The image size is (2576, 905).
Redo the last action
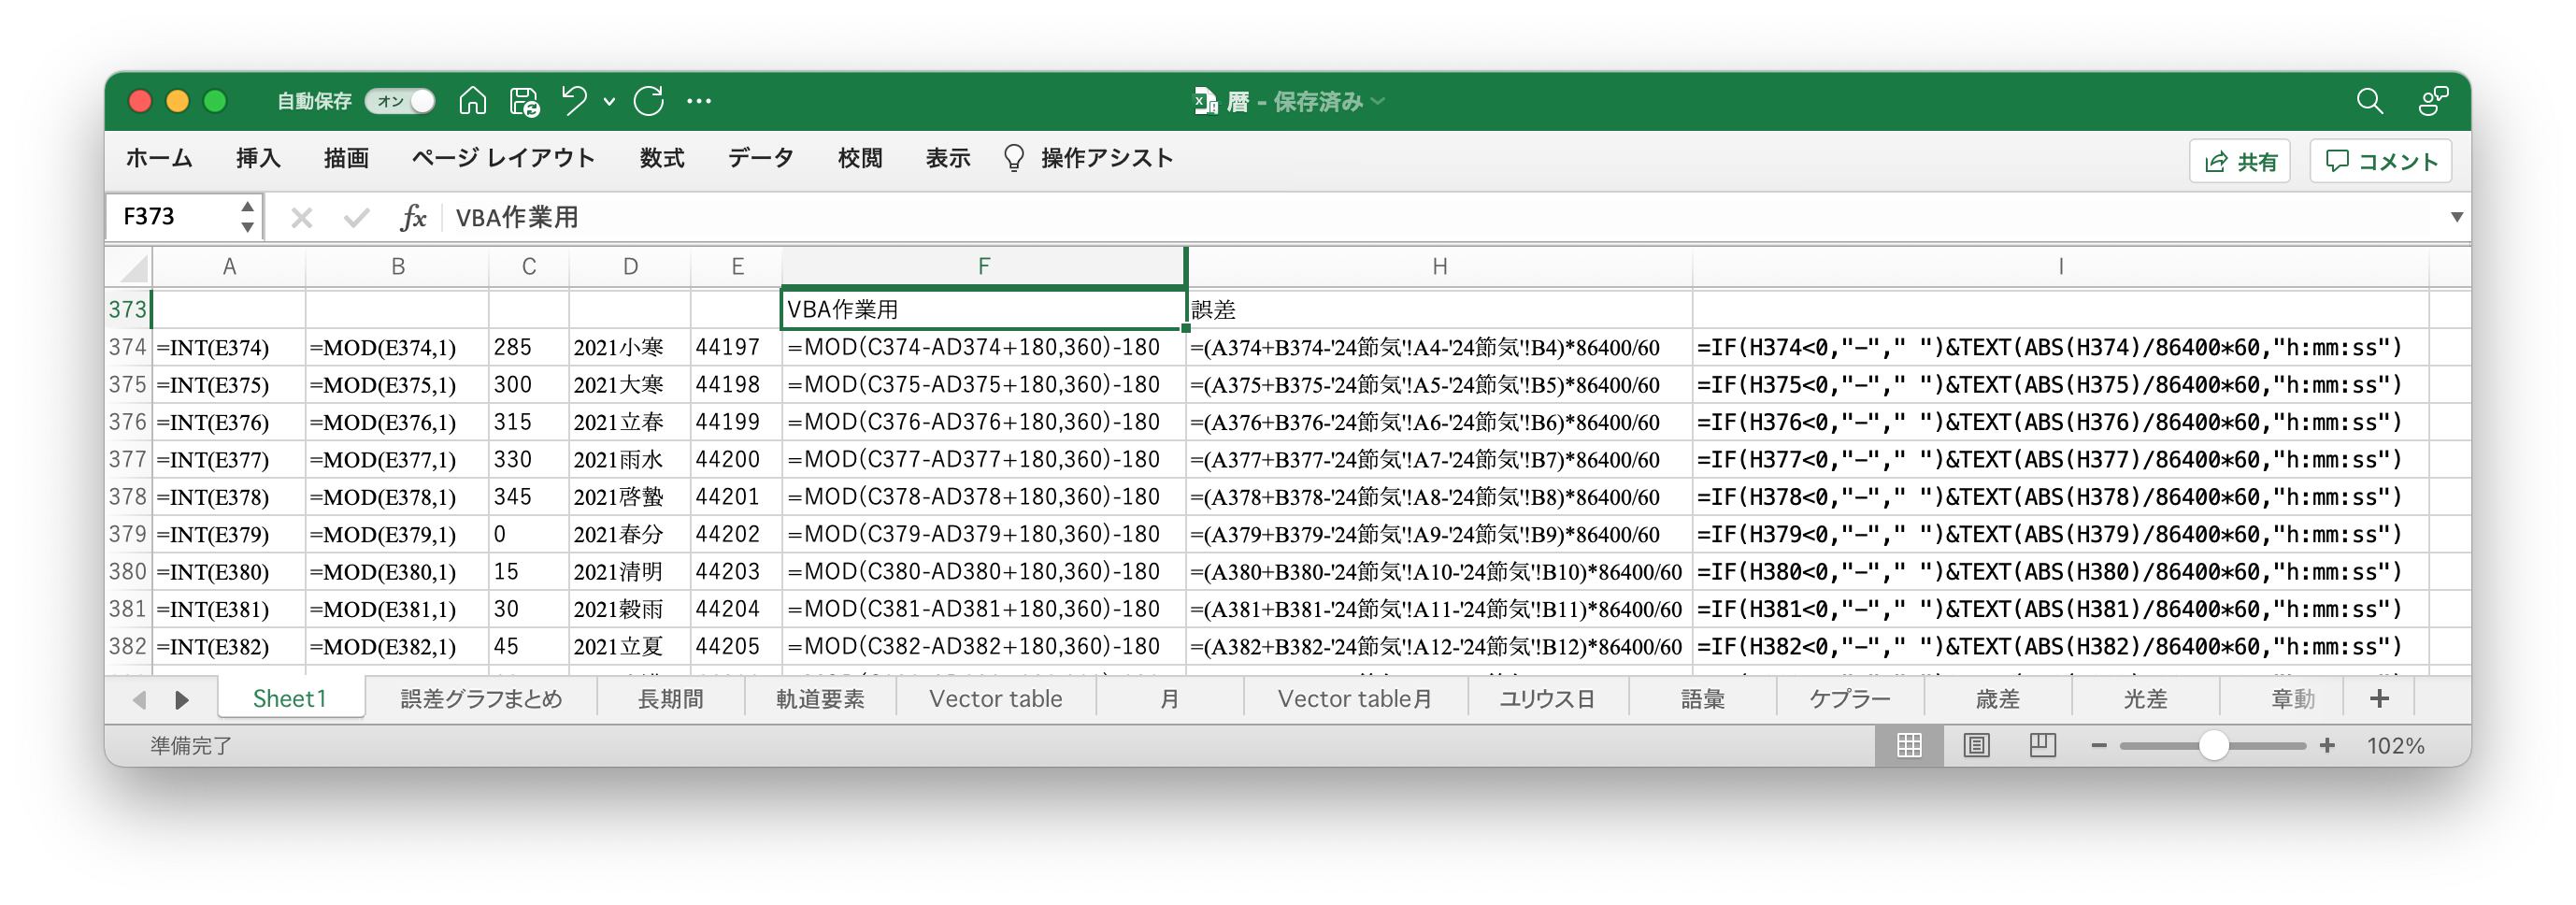pyautogui.click(x=649, y=101)
